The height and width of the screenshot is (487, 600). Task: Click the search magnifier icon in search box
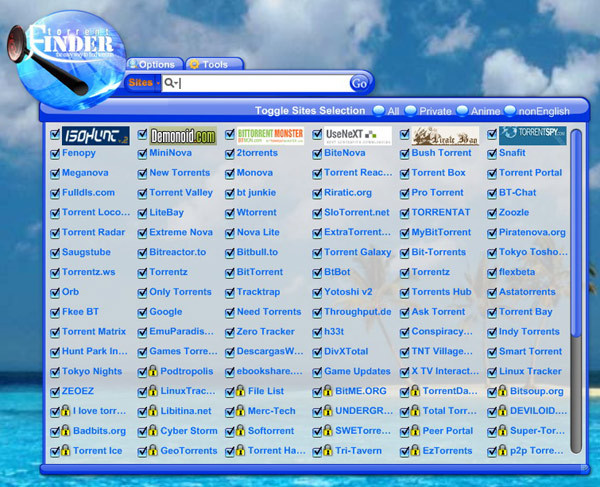pos(169,82)
